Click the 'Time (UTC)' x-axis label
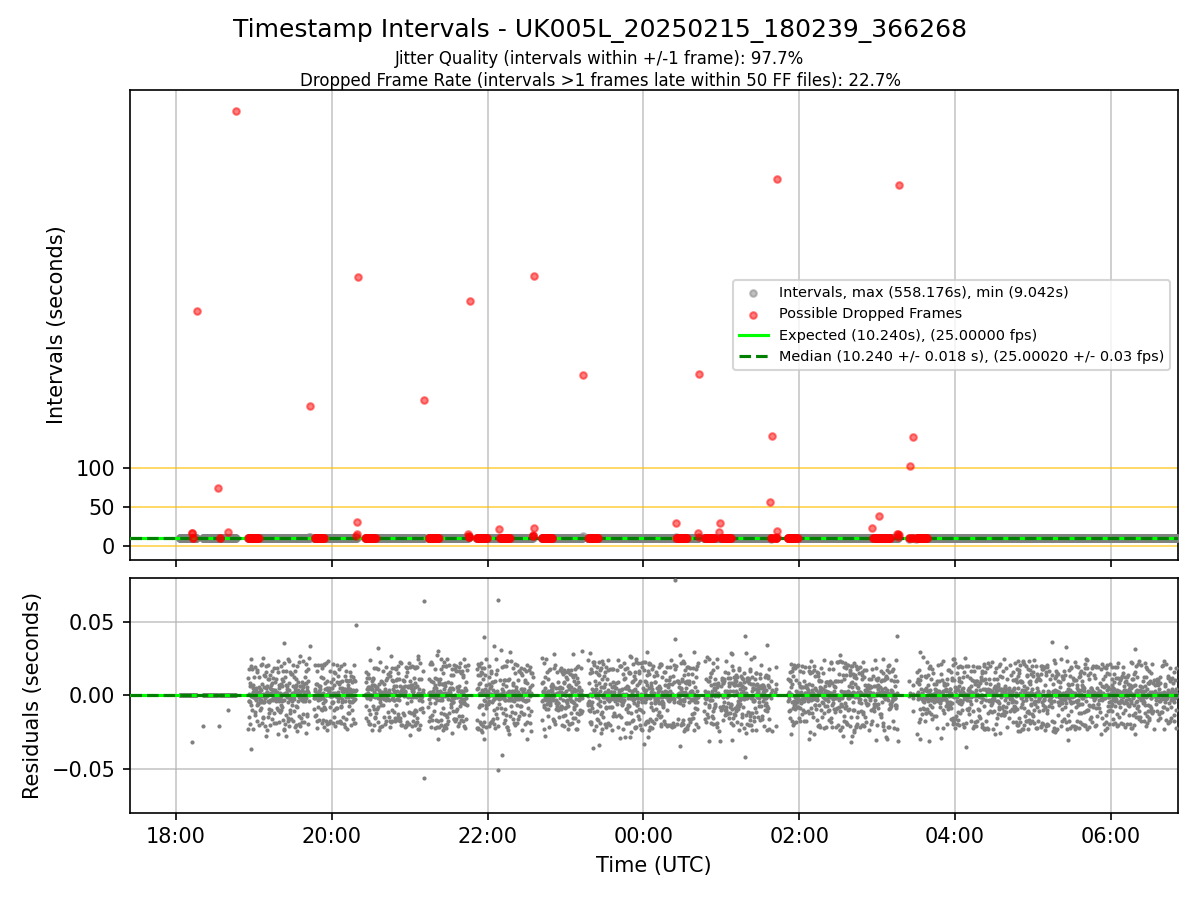This screenshot has height=900, width=1200. [x=653, y=865]
